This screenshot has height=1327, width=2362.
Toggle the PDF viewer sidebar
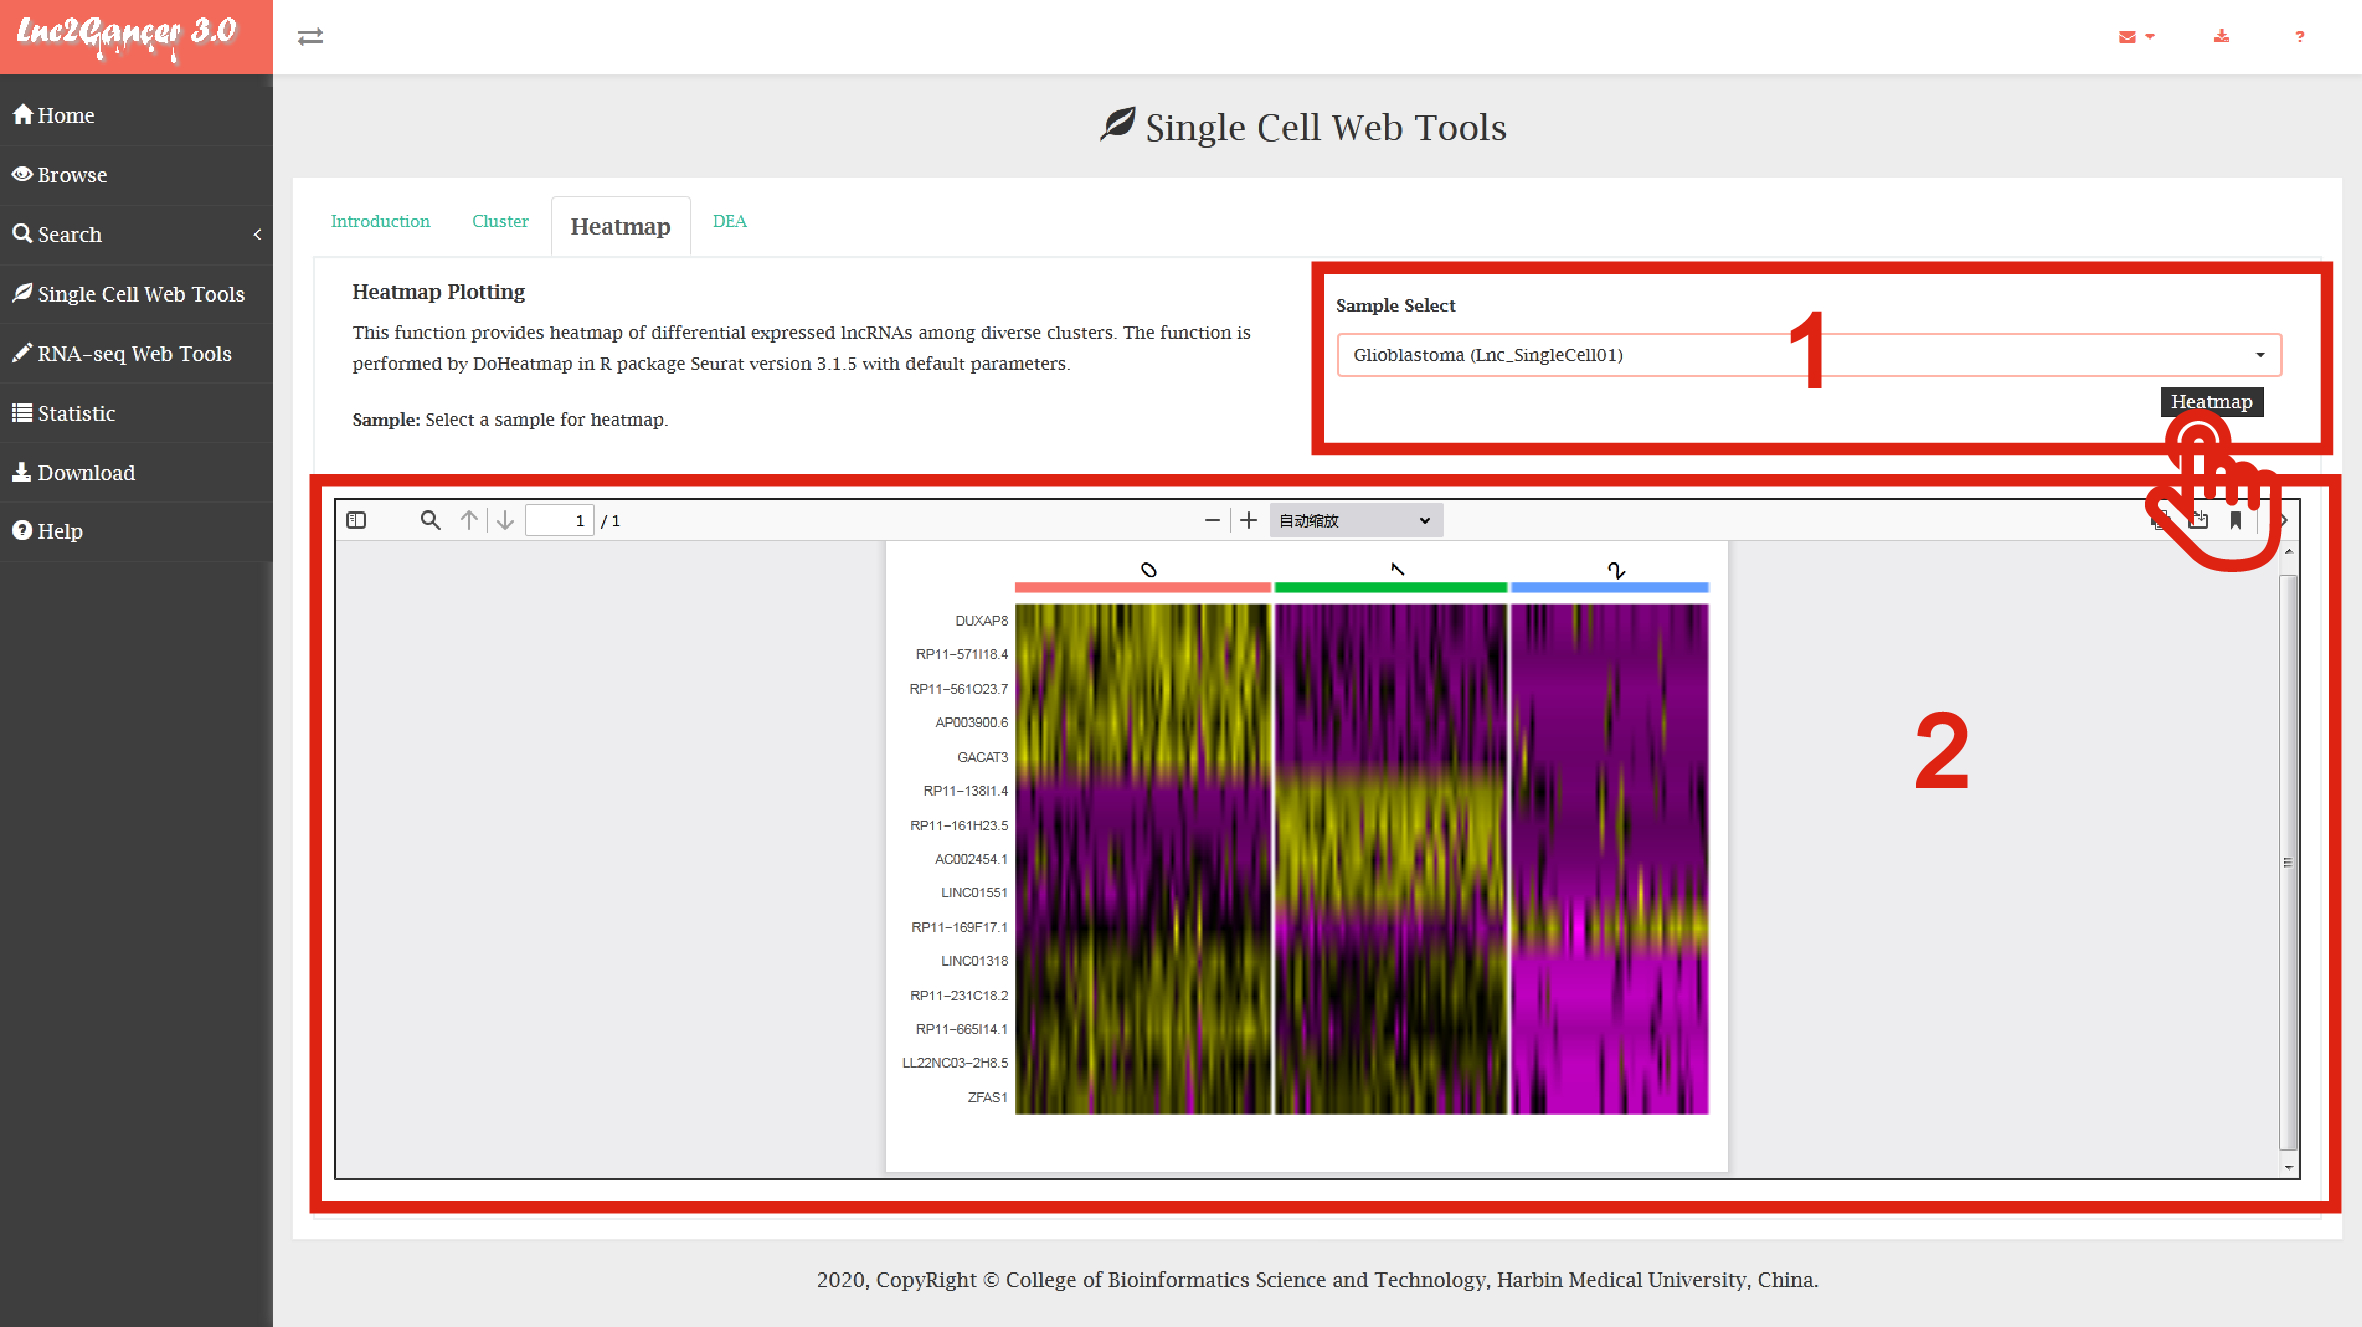click(356, 520)
